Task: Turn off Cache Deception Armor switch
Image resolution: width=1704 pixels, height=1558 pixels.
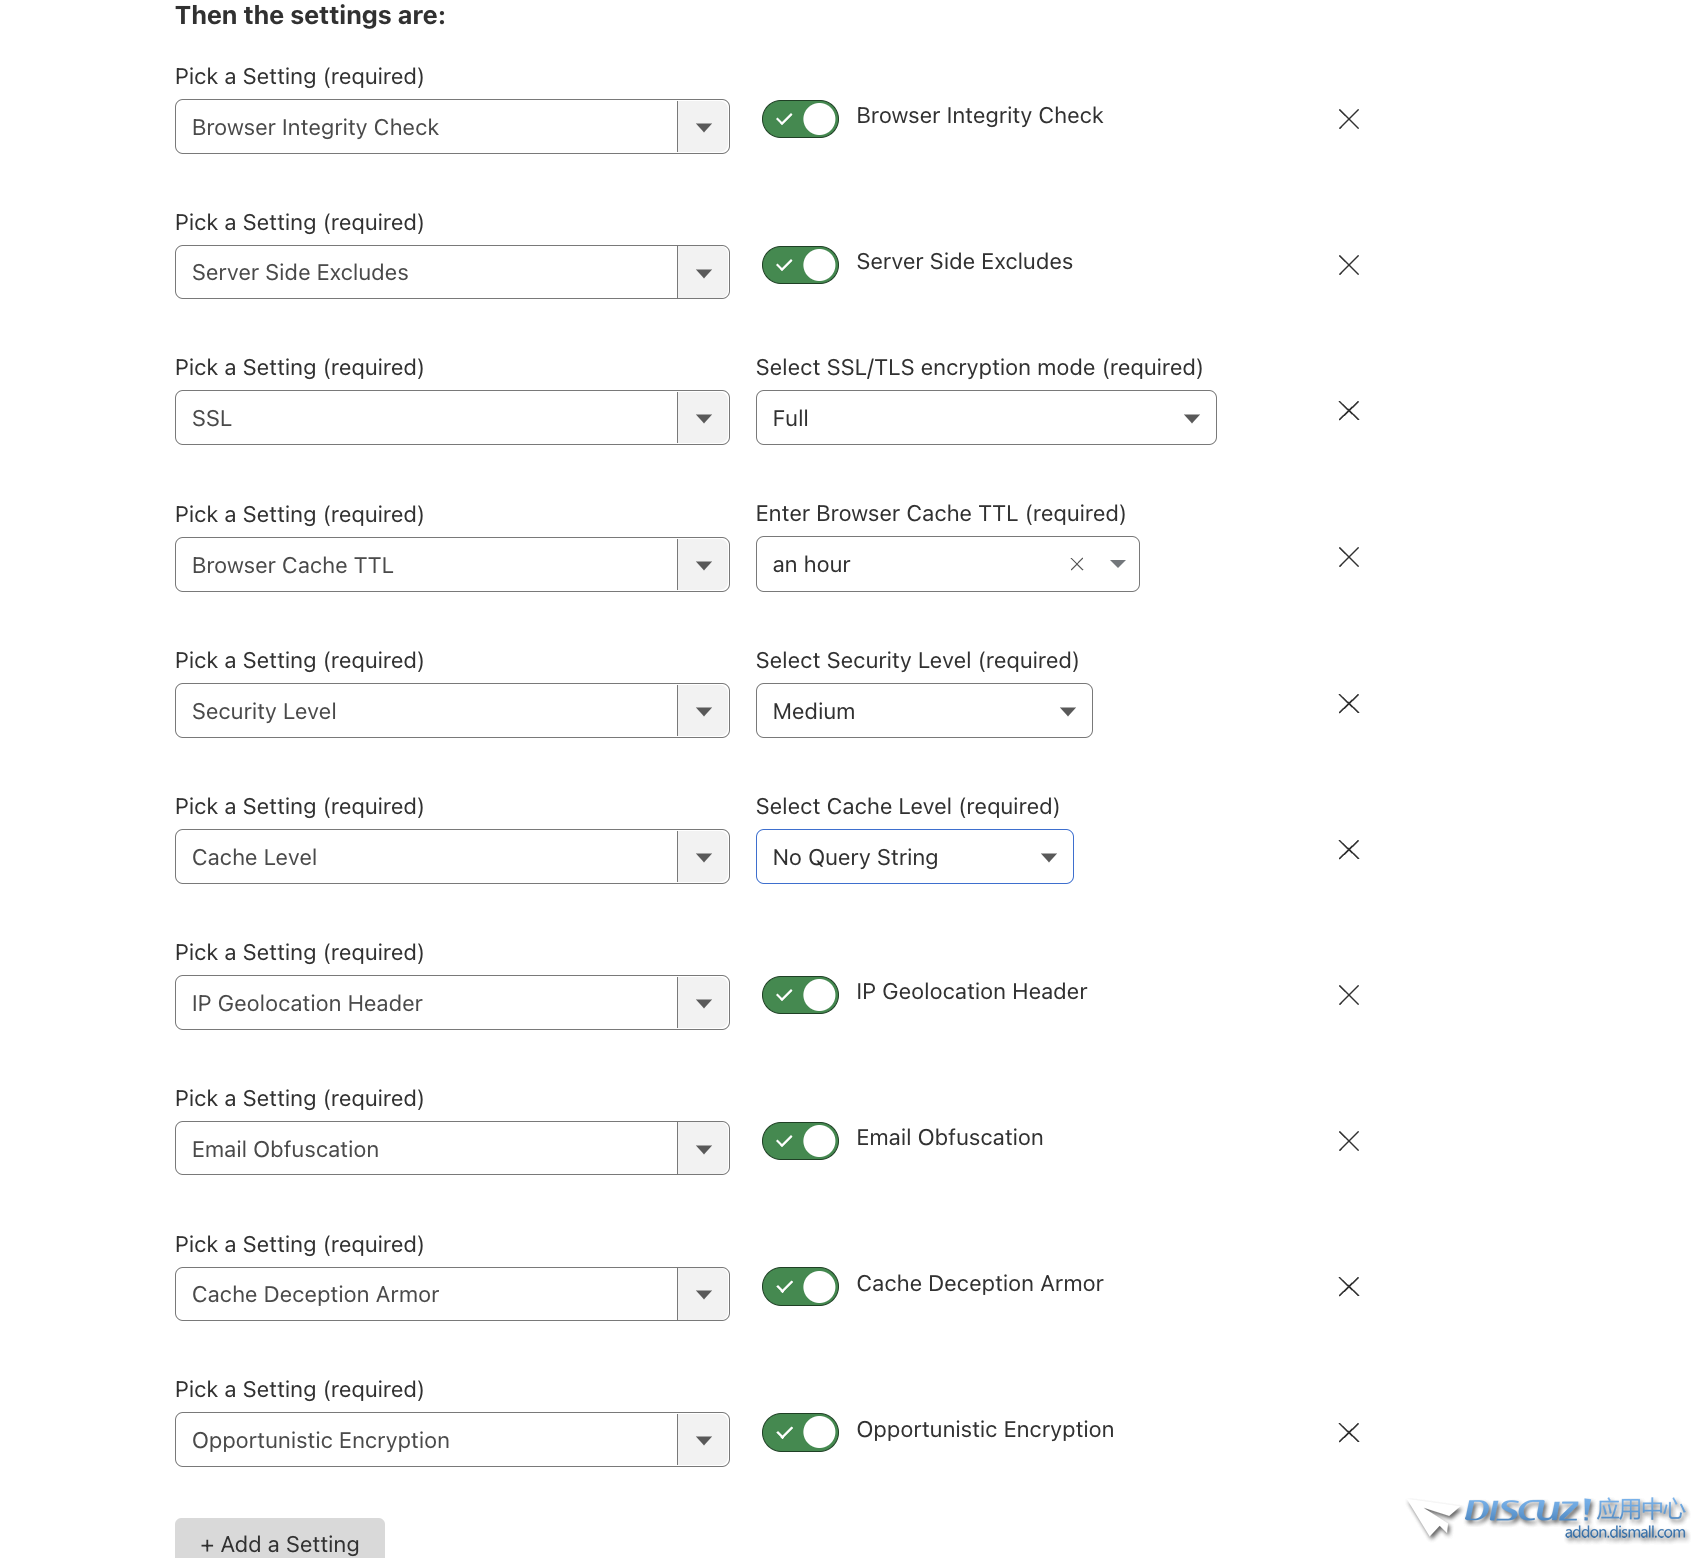Action: click(800, 1287)
